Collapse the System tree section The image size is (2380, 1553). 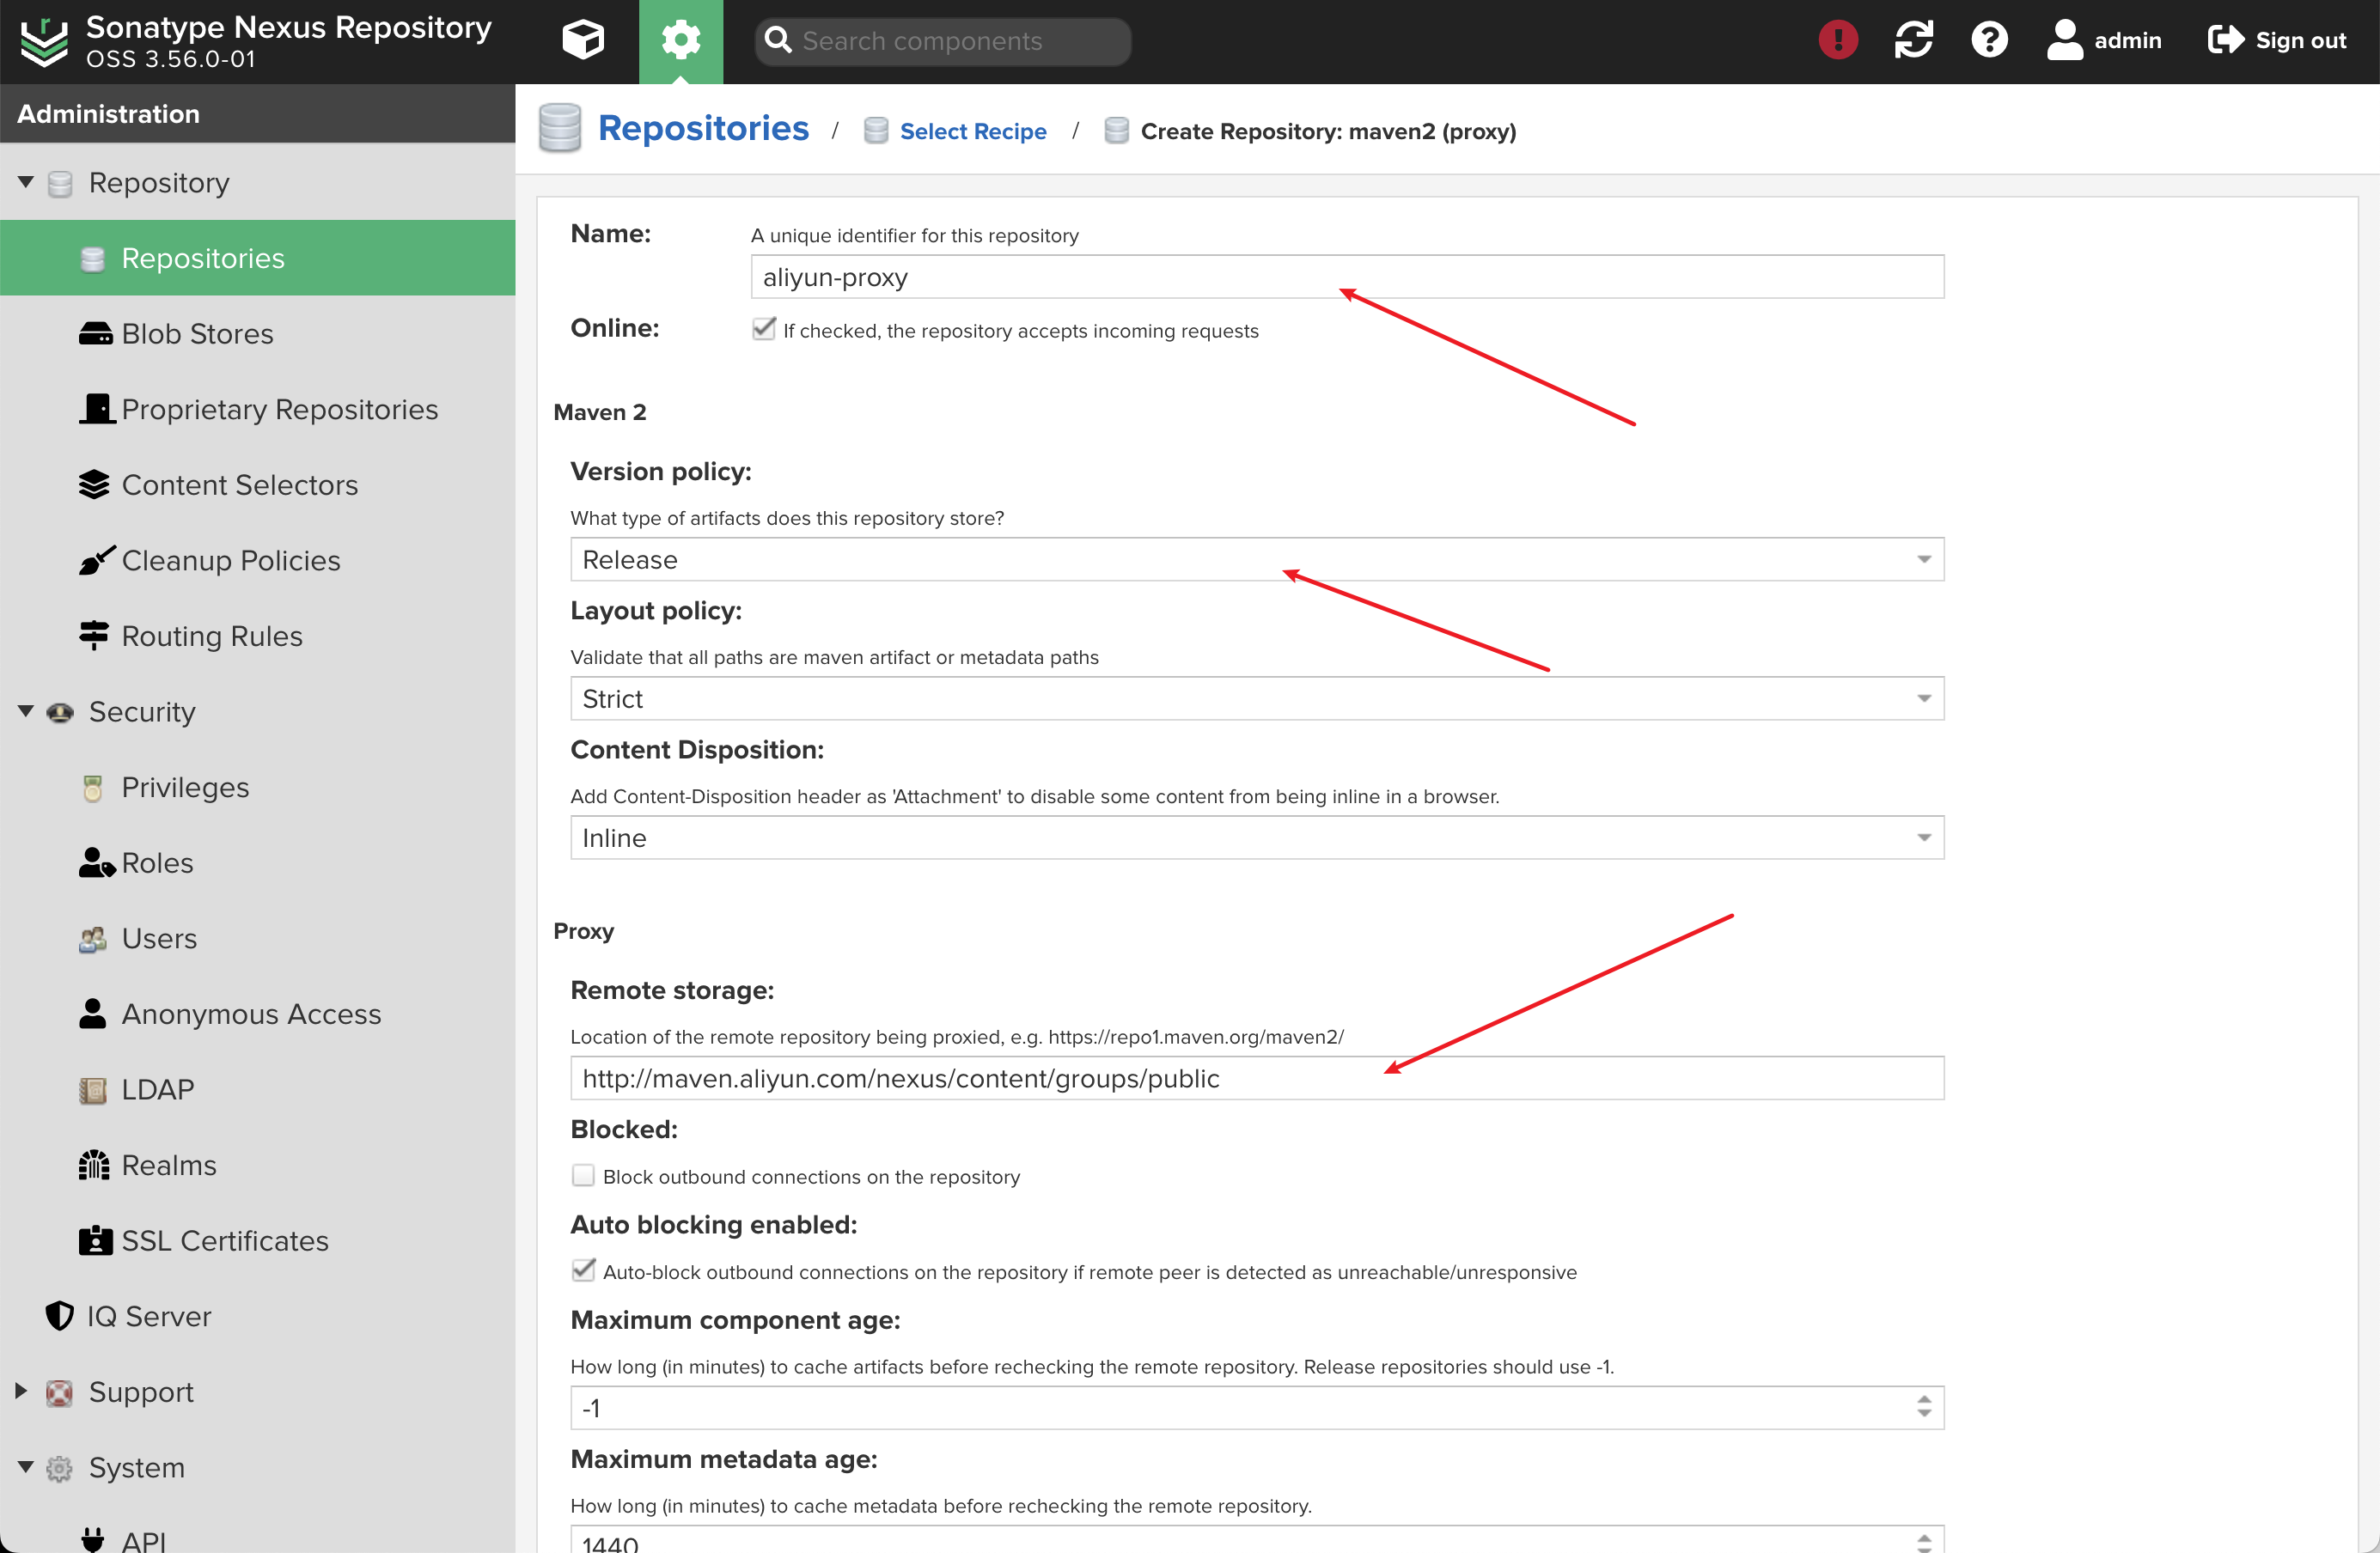tap(26, 1467)
